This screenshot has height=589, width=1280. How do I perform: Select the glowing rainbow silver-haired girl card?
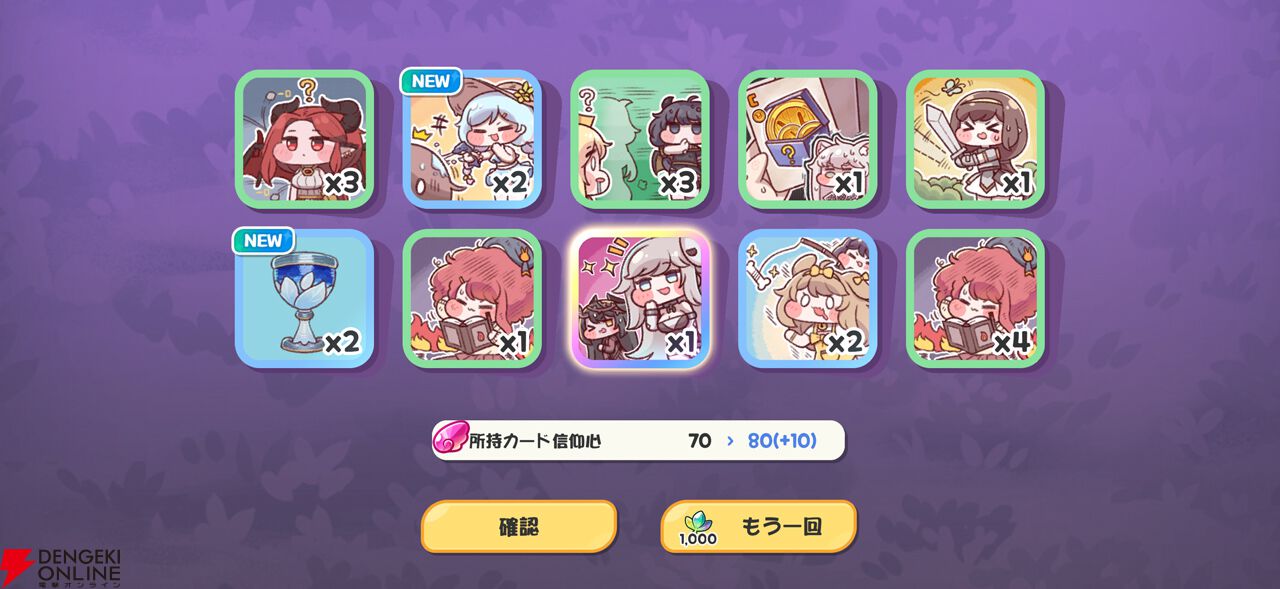(x=640, y=299)
